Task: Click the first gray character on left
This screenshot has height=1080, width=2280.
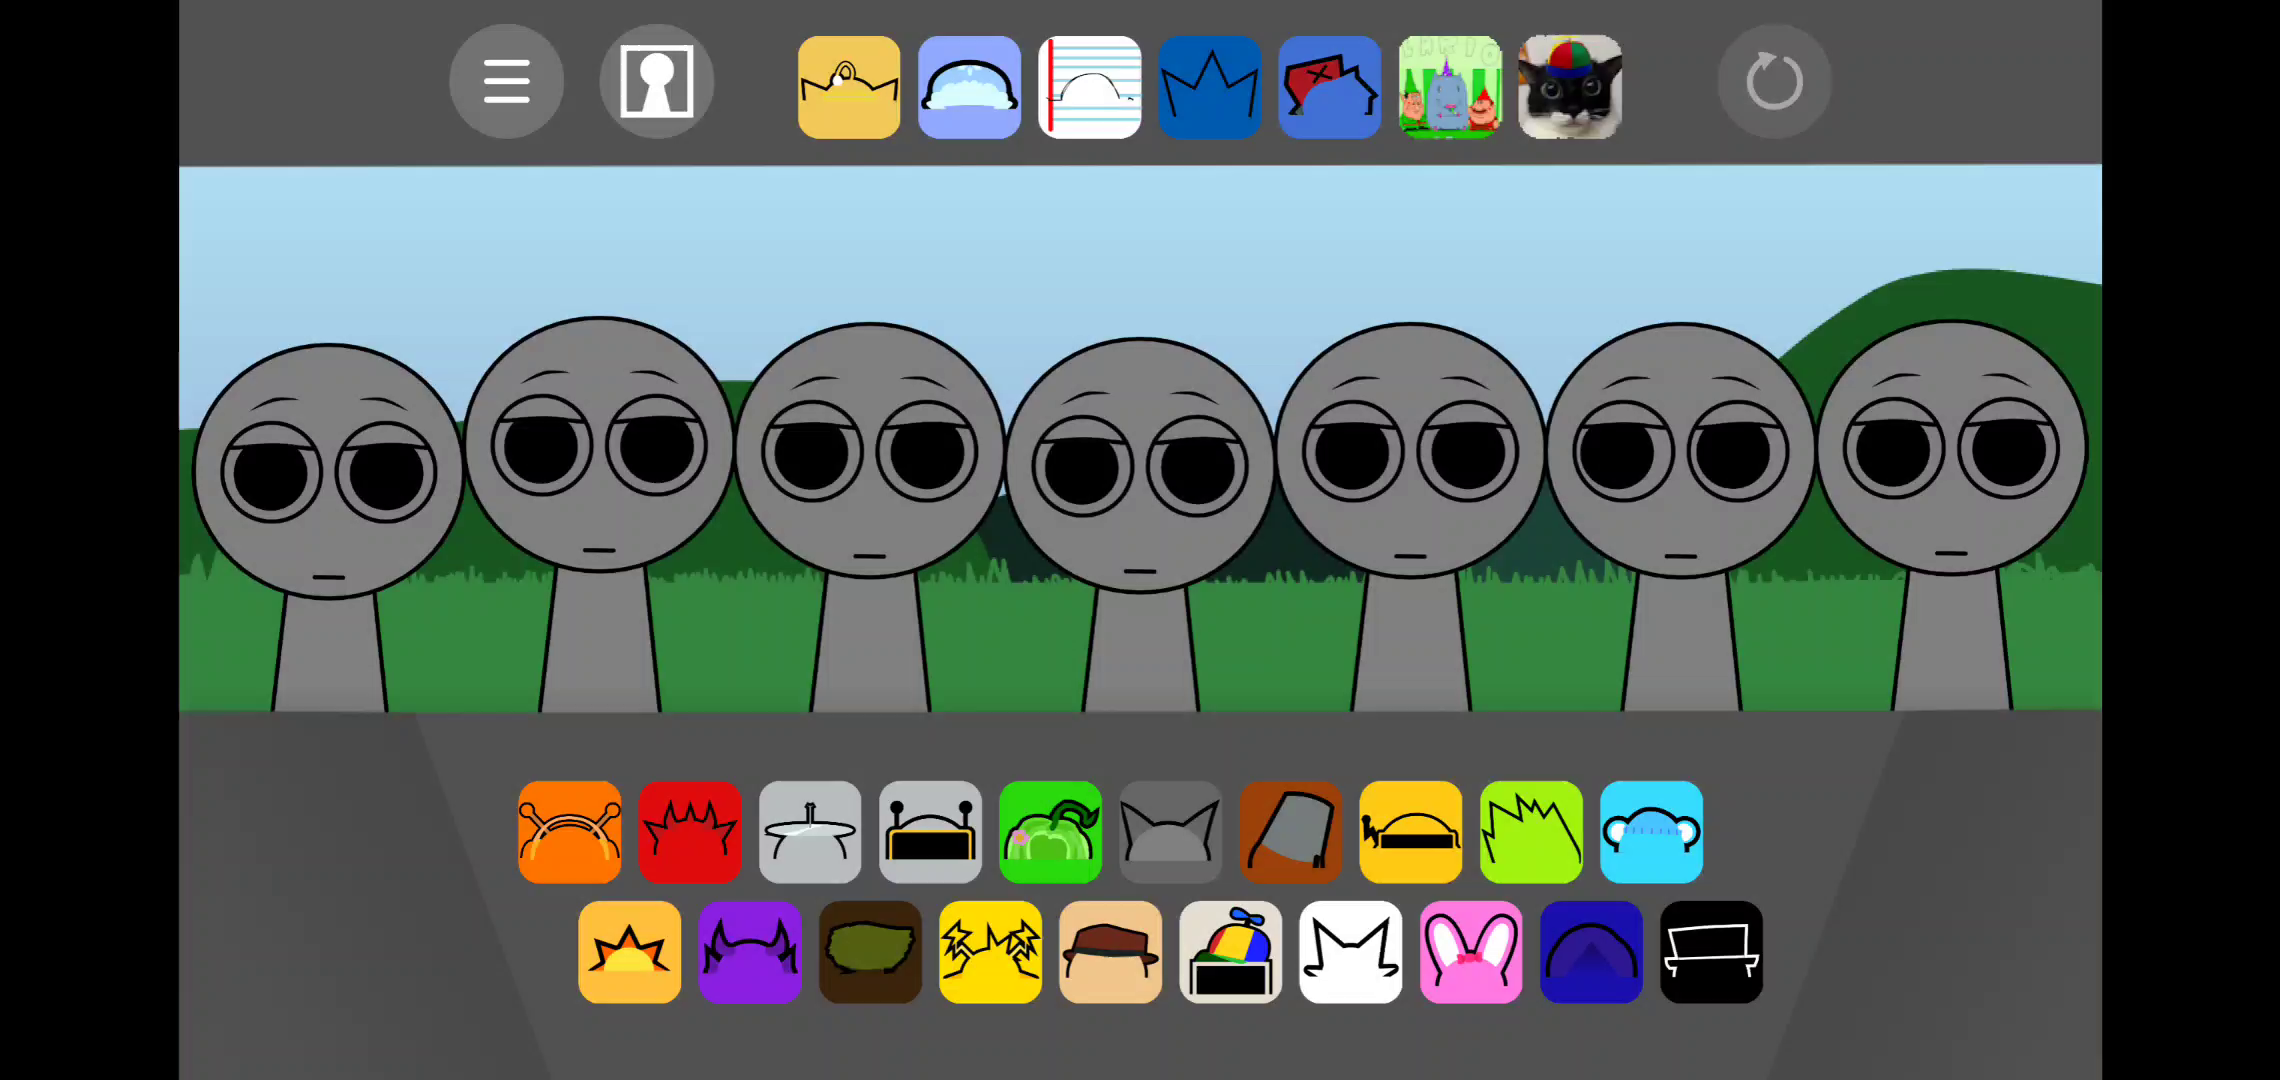Action: 328,480
